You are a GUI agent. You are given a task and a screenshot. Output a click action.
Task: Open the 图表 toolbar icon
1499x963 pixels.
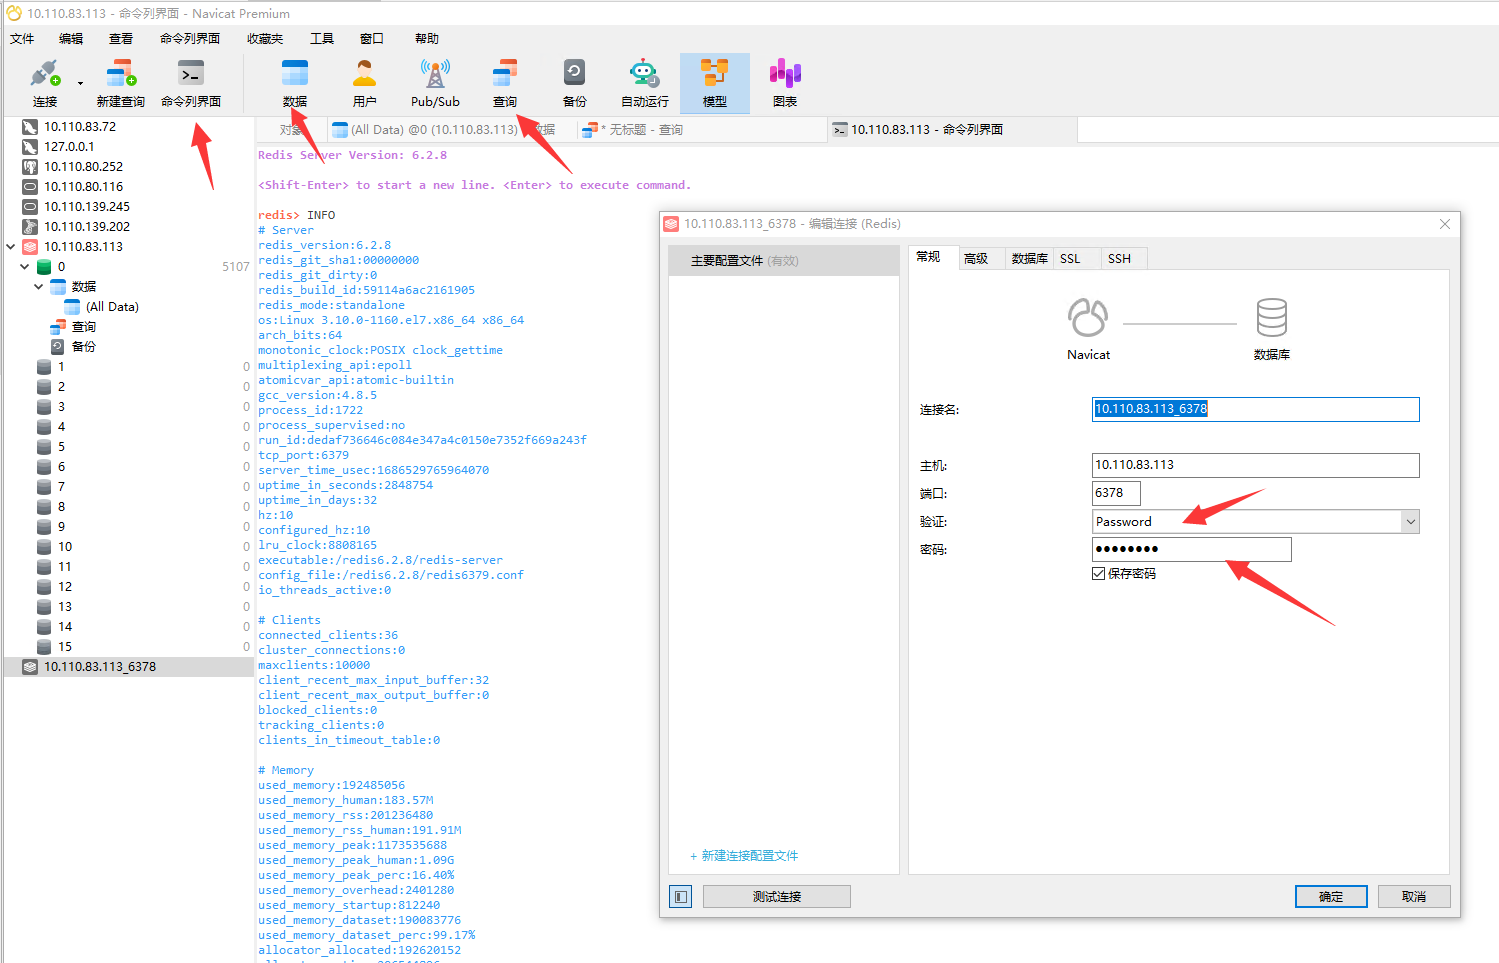pyautogui.click(x=785, y=83)
